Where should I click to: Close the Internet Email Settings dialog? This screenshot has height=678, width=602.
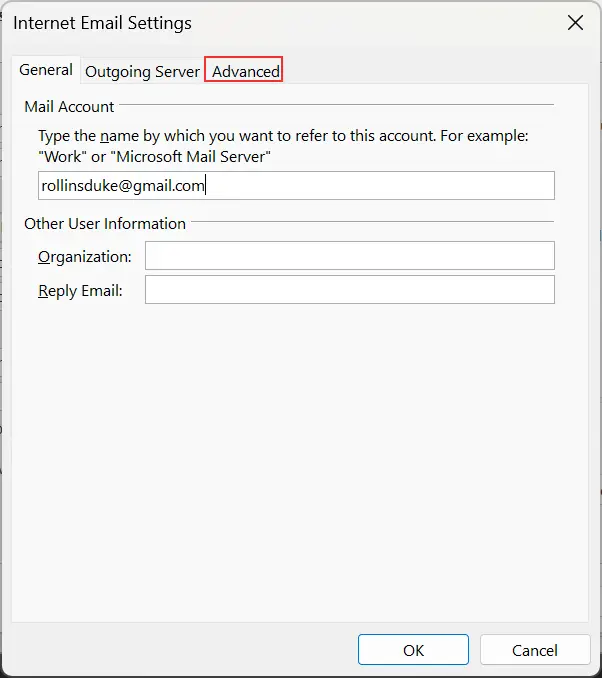point(575,22)
